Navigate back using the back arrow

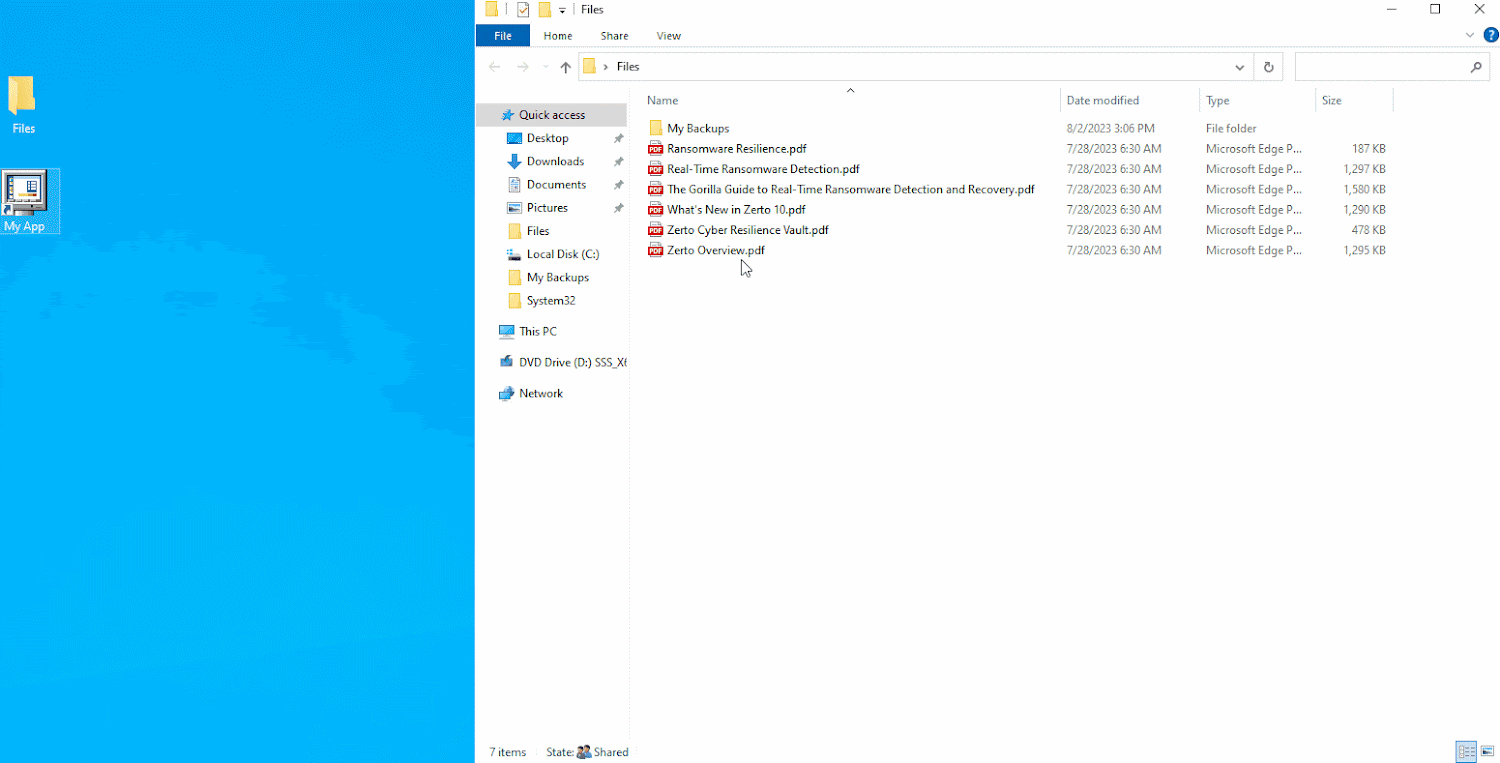(494, 66)
